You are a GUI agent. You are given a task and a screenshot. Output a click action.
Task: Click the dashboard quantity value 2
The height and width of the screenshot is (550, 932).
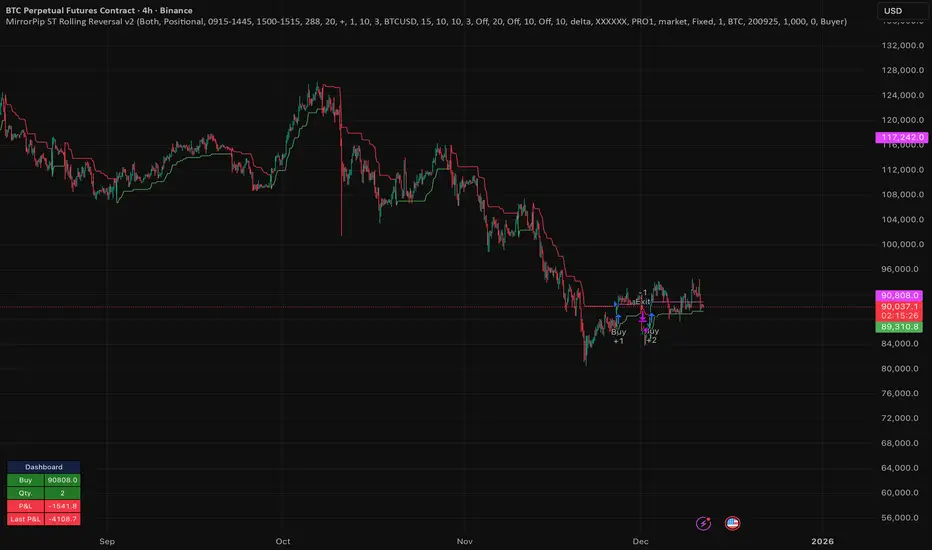(x=62, y=493)
